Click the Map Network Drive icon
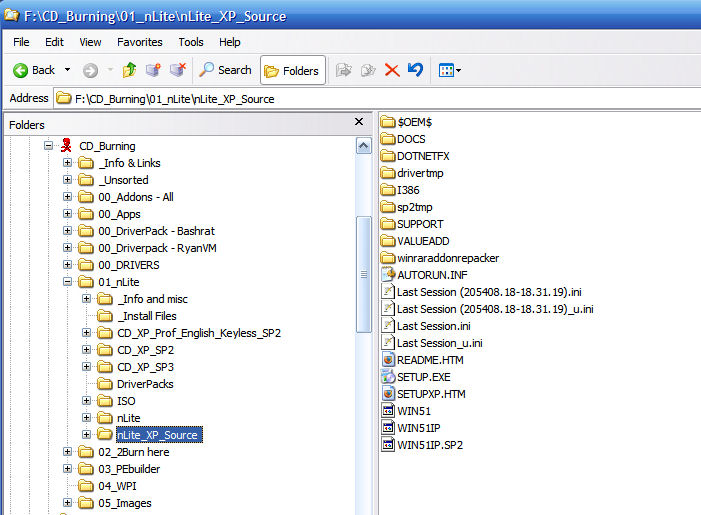Viewport: 701px width, 515px height. [x=153, y=70]
